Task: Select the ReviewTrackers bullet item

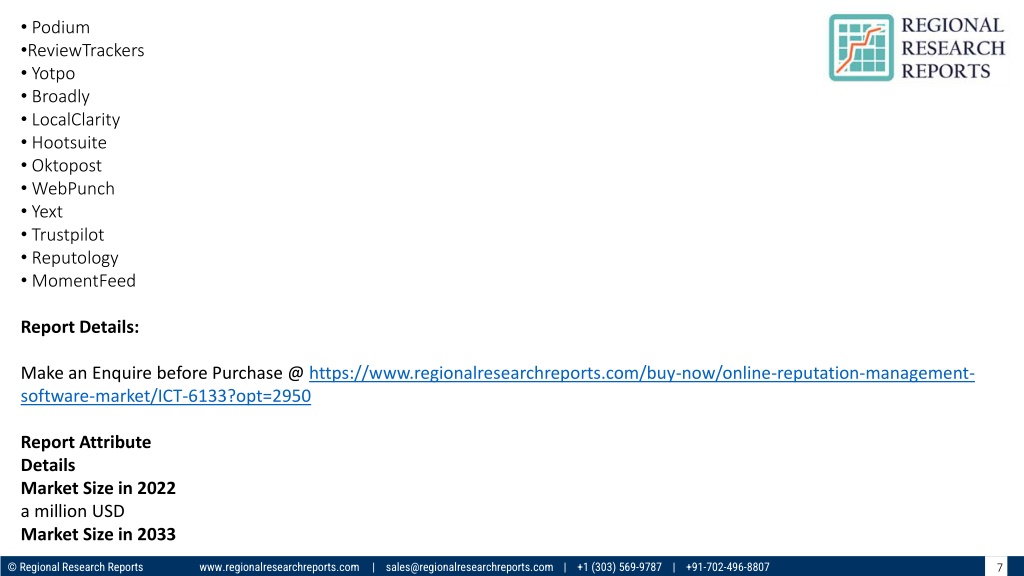Action: tap(82, 50)
